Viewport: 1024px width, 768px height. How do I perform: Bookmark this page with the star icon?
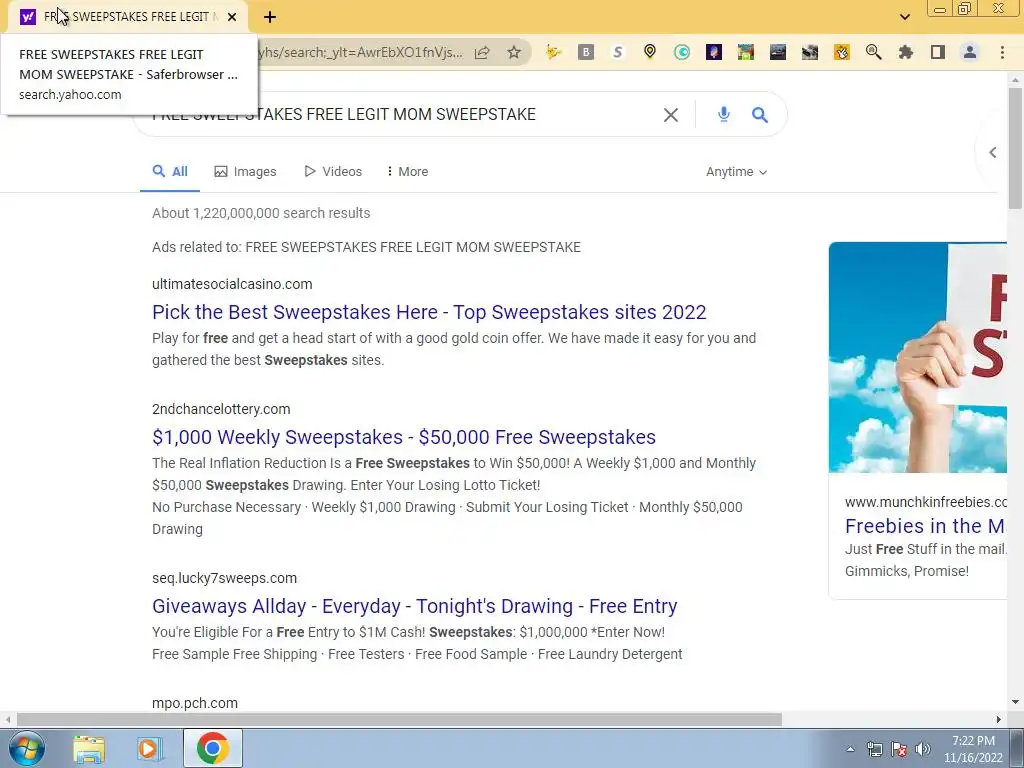pyautogui.click(x=514, y=52)
